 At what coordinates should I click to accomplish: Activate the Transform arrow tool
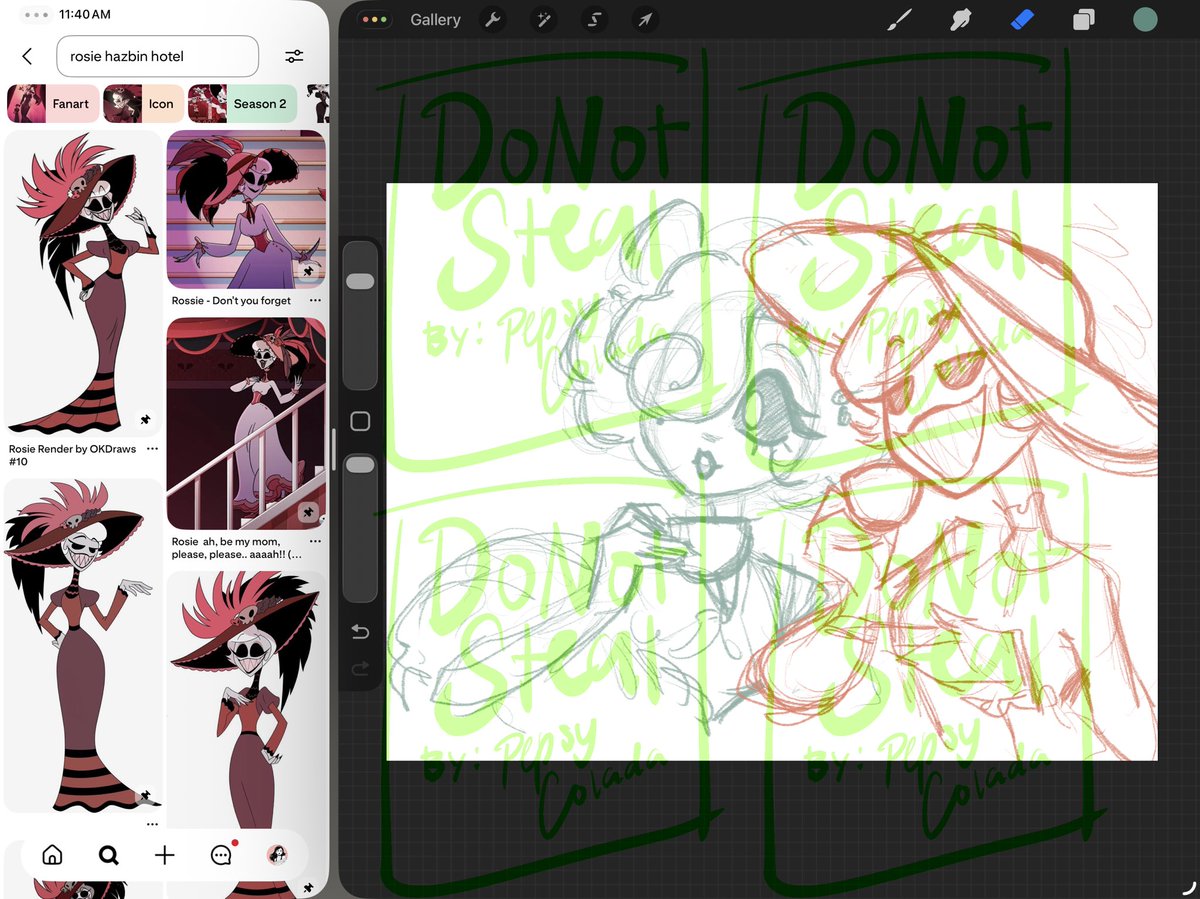645,20
